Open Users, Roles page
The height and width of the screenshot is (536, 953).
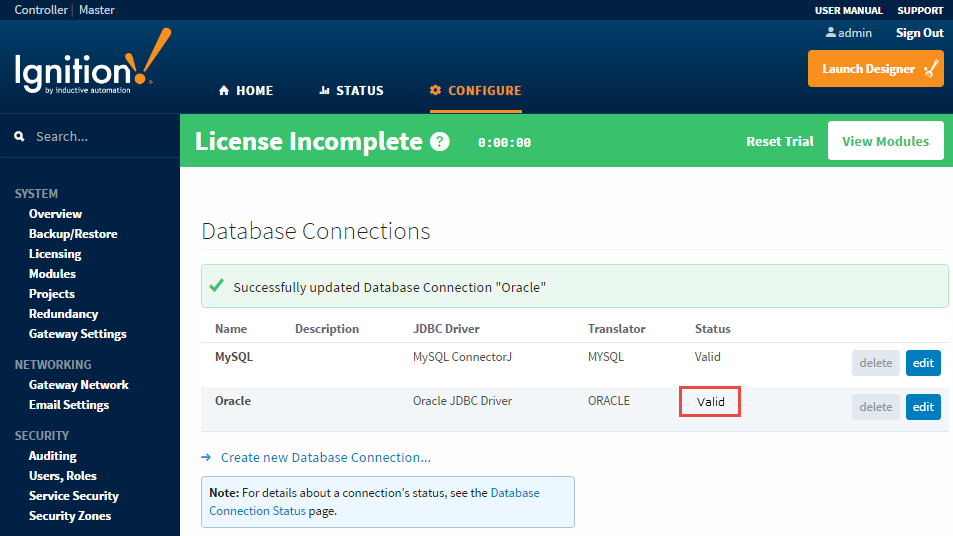[x=63, y=476]
